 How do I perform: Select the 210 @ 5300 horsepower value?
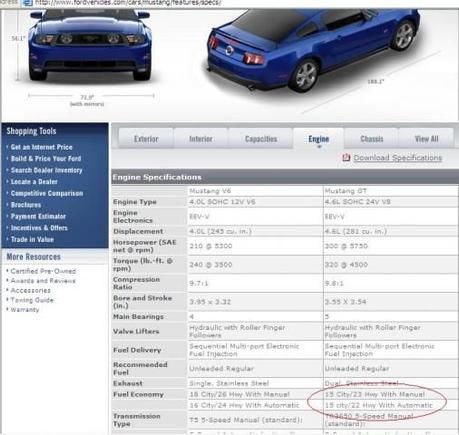tap(211, 246)
